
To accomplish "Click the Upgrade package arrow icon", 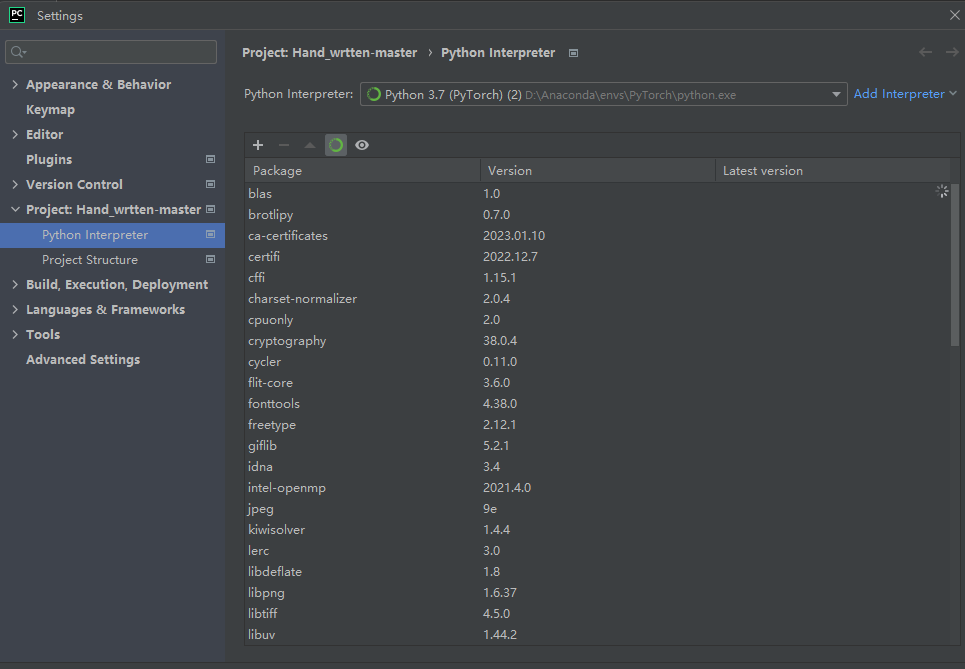I will [x=310, y=145].
